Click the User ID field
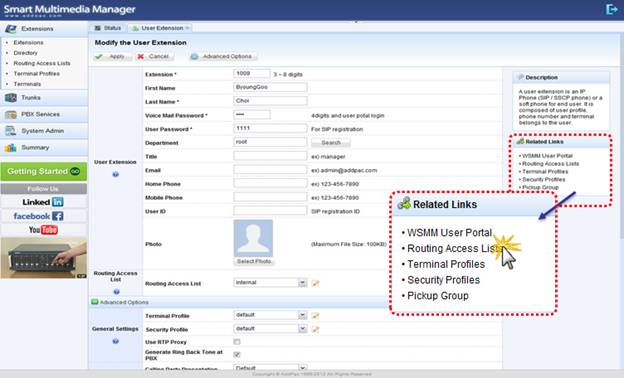The width and height of the screenshot is (624, 378). (270, 210)
